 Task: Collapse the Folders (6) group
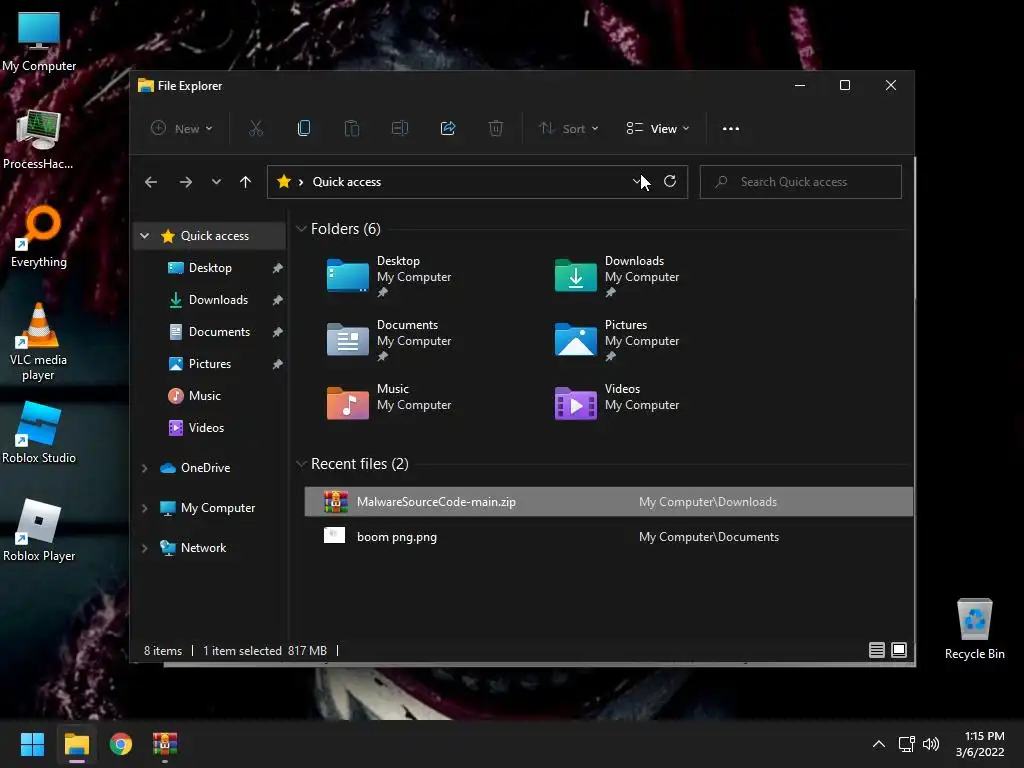tap(301, 229)
